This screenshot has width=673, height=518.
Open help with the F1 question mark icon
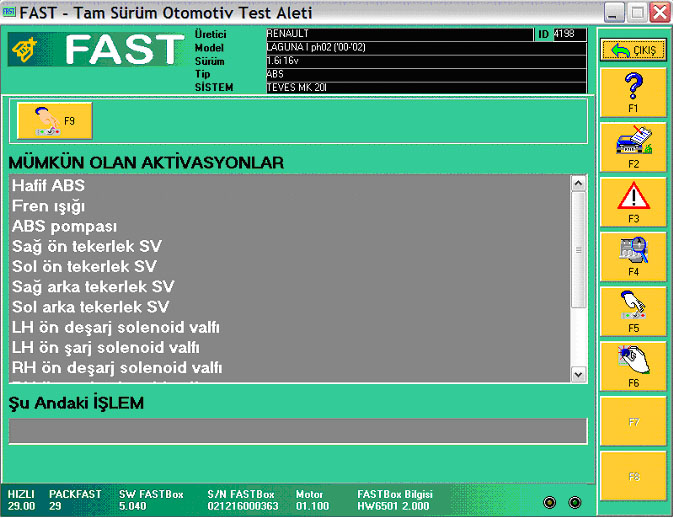pyautogui.click(x=632, y=92)
